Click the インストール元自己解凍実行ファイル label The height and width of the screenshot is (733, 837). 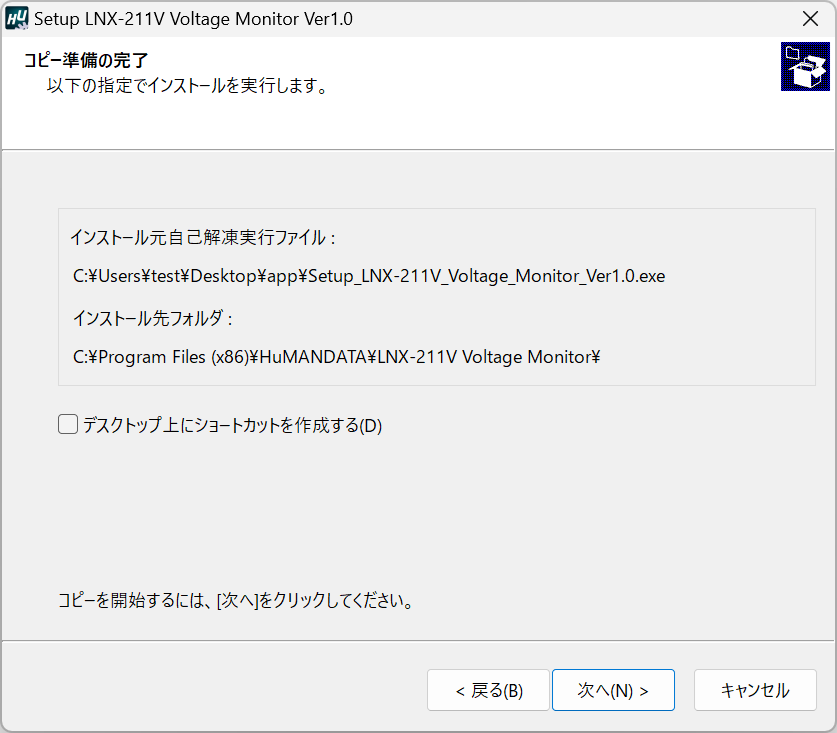pyautogui.click(x=202, y=238)
